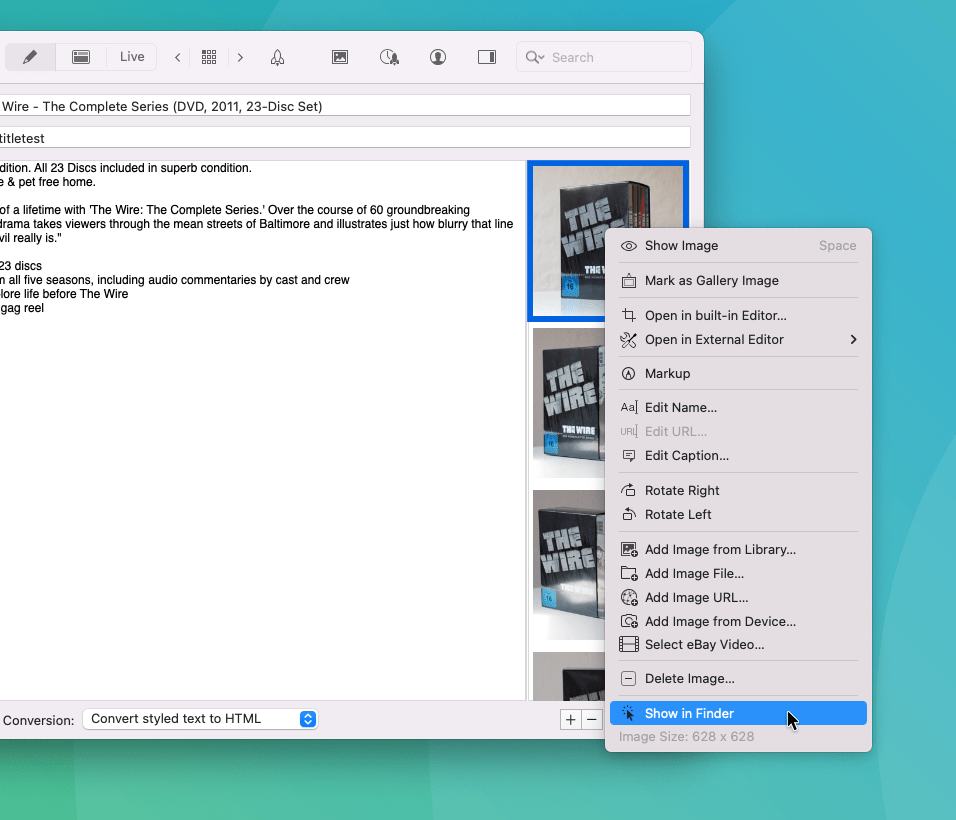Choose Add Image from Device

(x=738, y=621)
